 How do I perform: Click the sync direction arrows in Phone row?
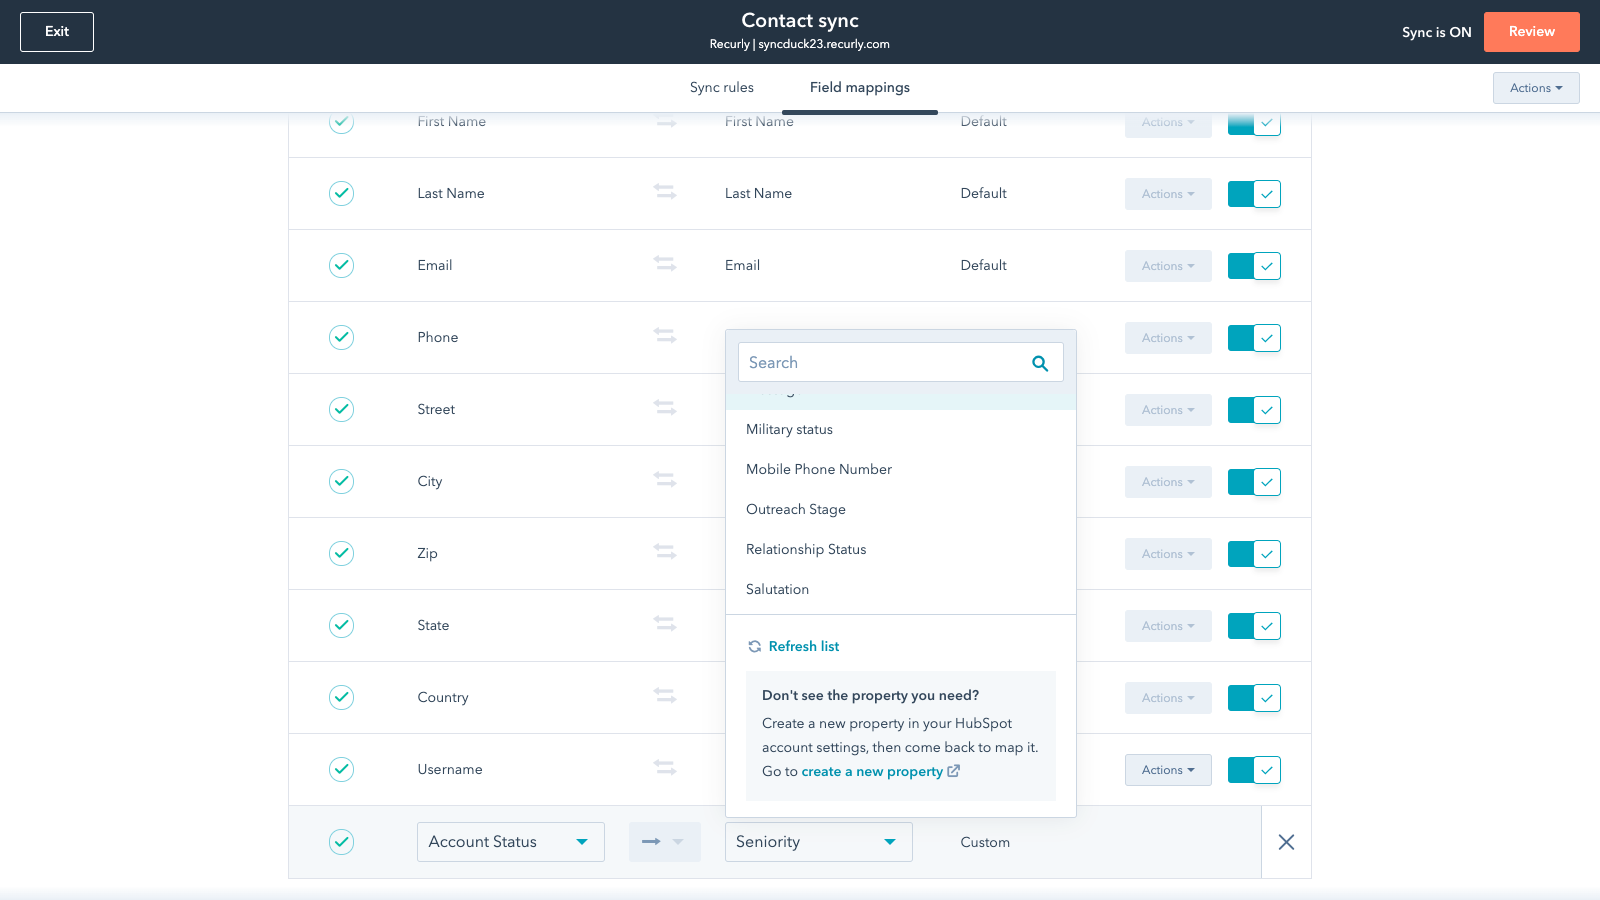pyautogui.click(x=665, y=335)
